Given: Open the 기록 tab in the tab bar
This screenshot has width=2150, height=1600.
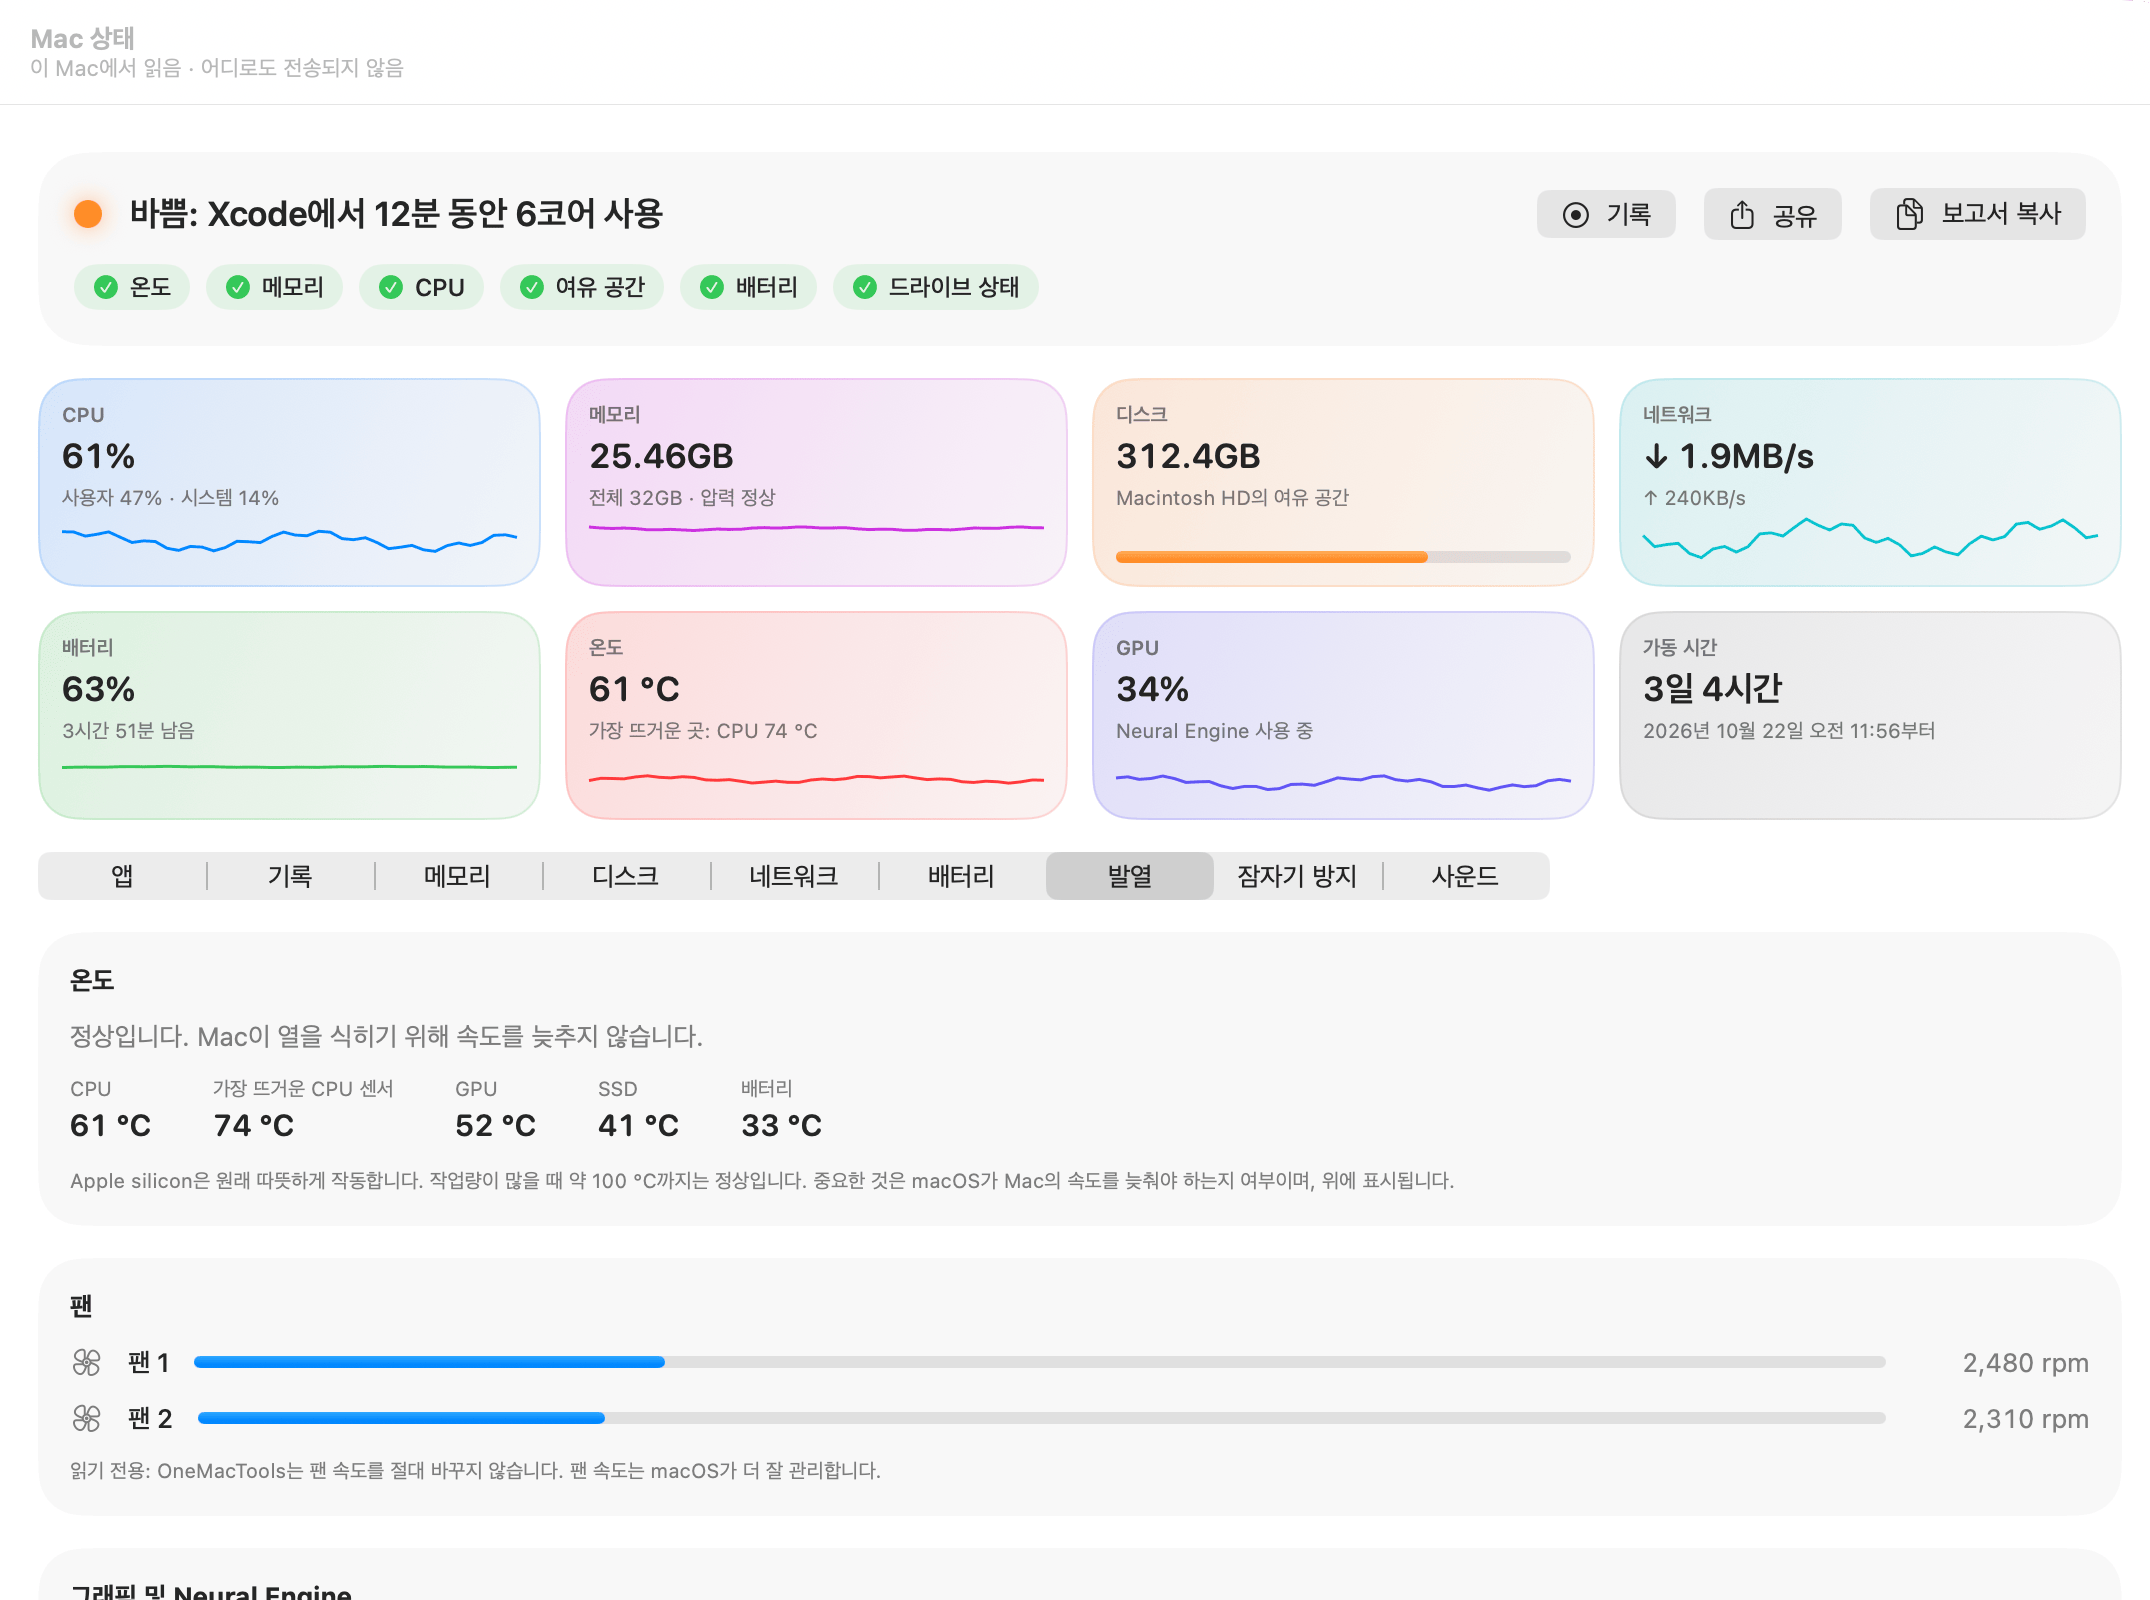Looking at the screenshot, I should (290, 876).
